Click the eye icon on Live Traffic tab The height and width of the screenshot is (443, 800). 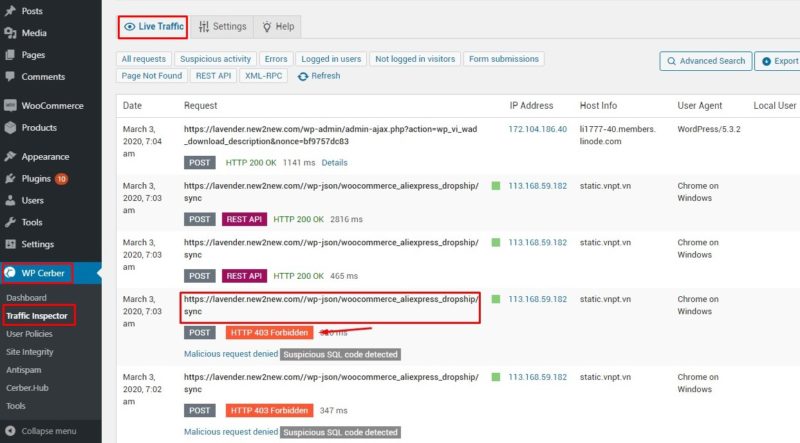(x=130, y=27)
